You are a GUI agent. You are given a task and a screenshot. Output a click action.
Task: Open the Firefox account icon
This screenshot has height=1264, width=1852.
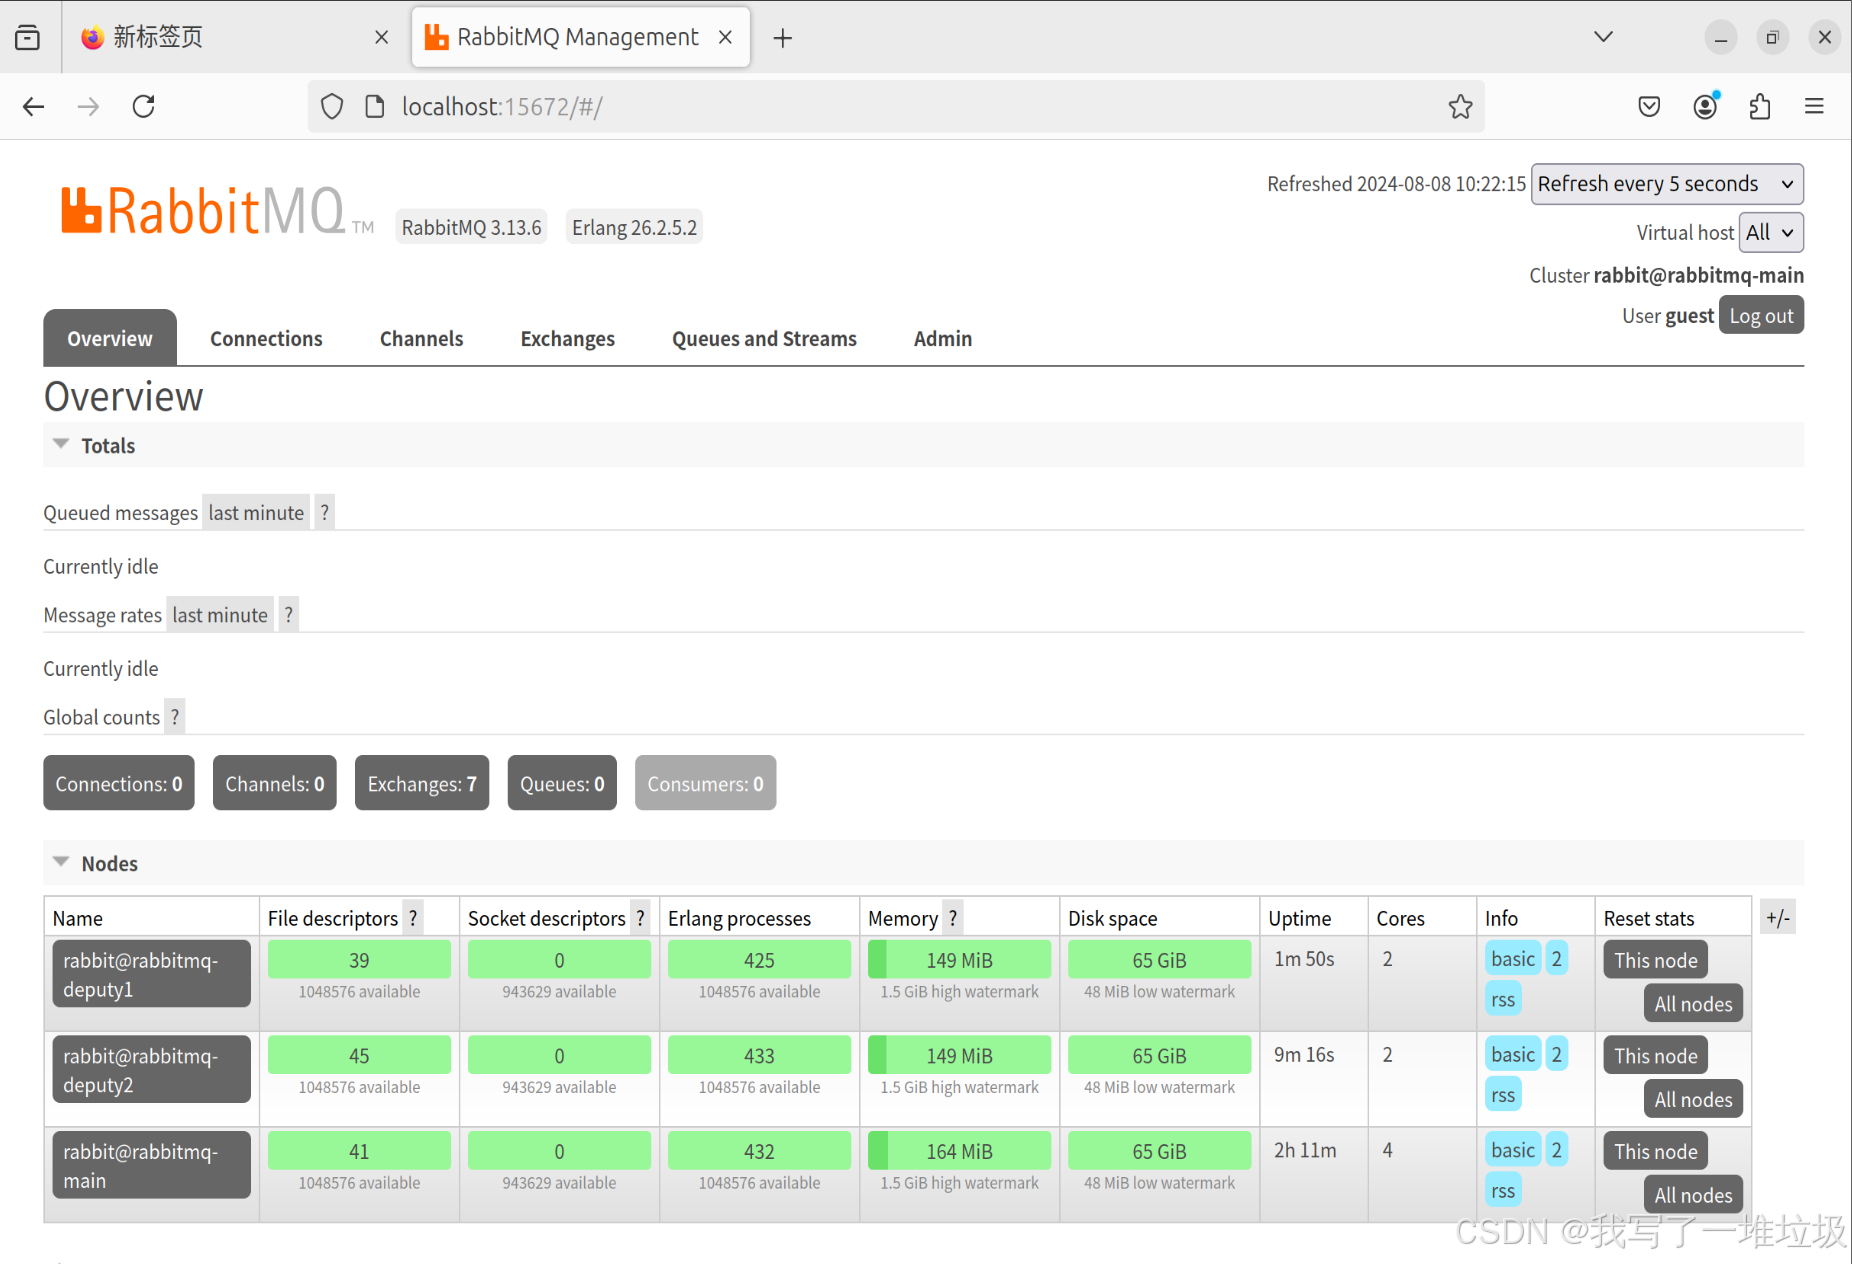pyautogui.click(x=1705, y=107)
